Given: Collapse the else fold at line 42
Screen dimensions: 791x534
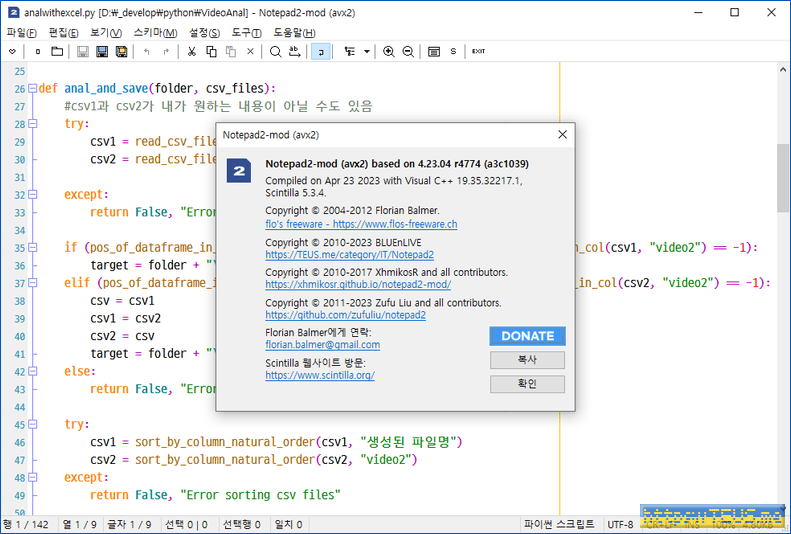Looking at the screenshot, I should 33,371.
